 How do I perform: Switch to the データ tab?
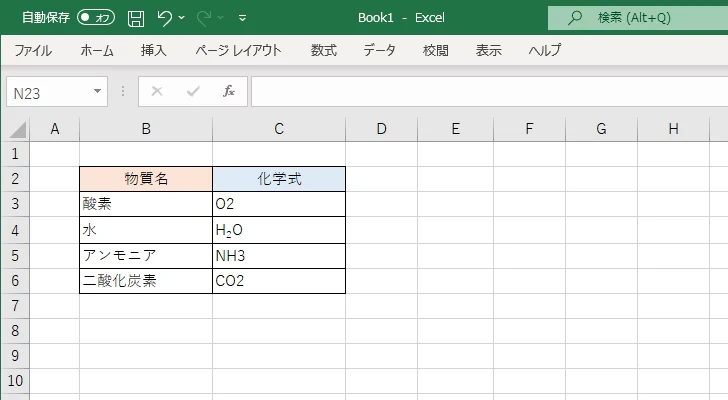click(379, 50)
